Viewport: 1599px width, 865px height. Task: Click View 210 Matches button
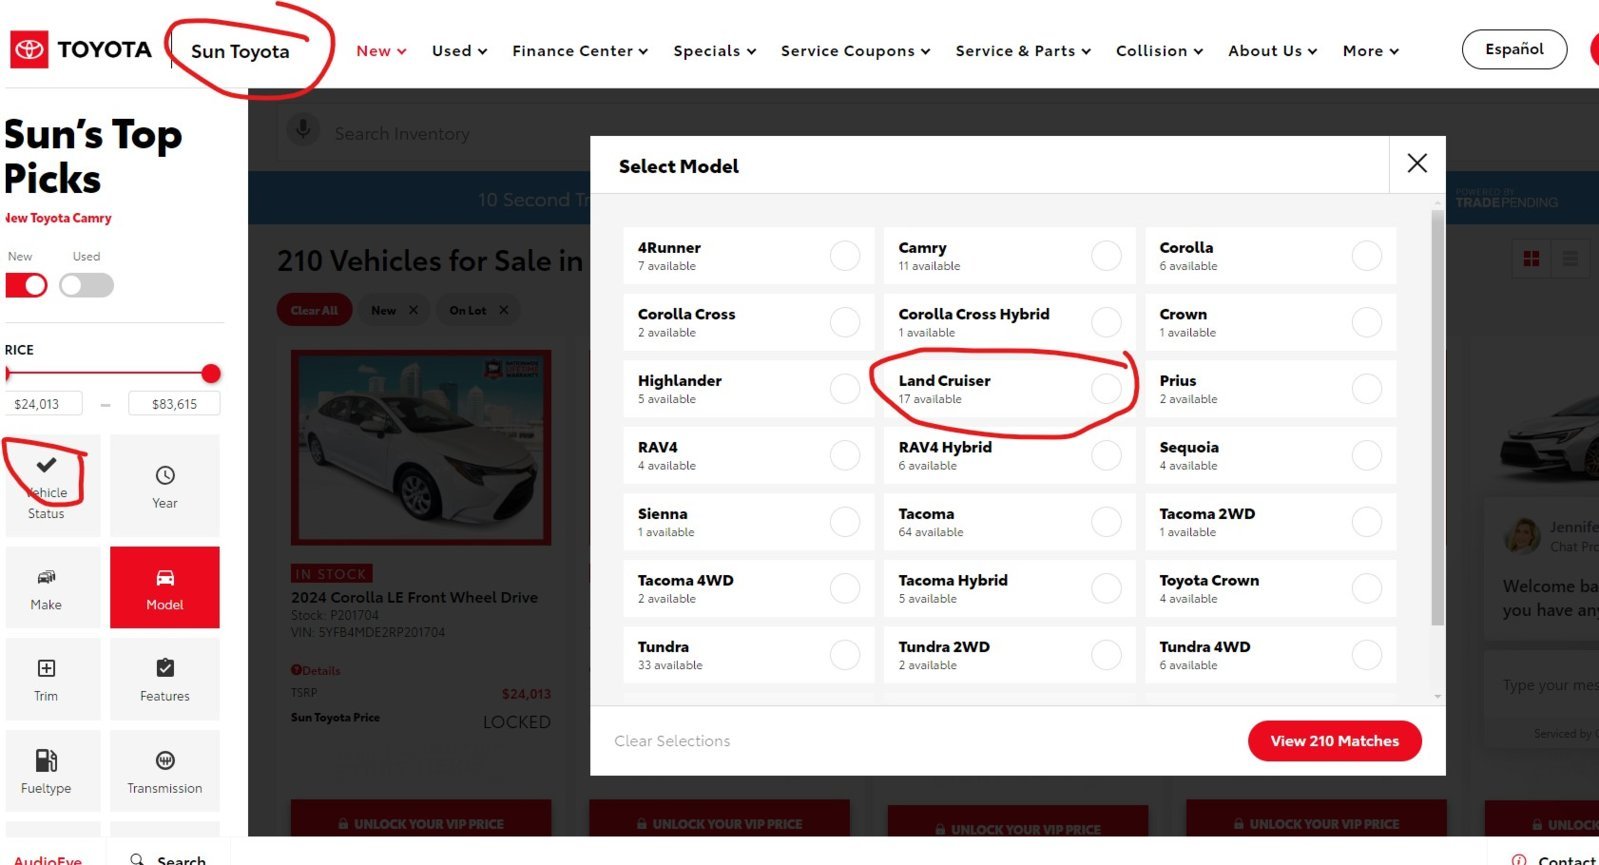(x=1334, y=741)
